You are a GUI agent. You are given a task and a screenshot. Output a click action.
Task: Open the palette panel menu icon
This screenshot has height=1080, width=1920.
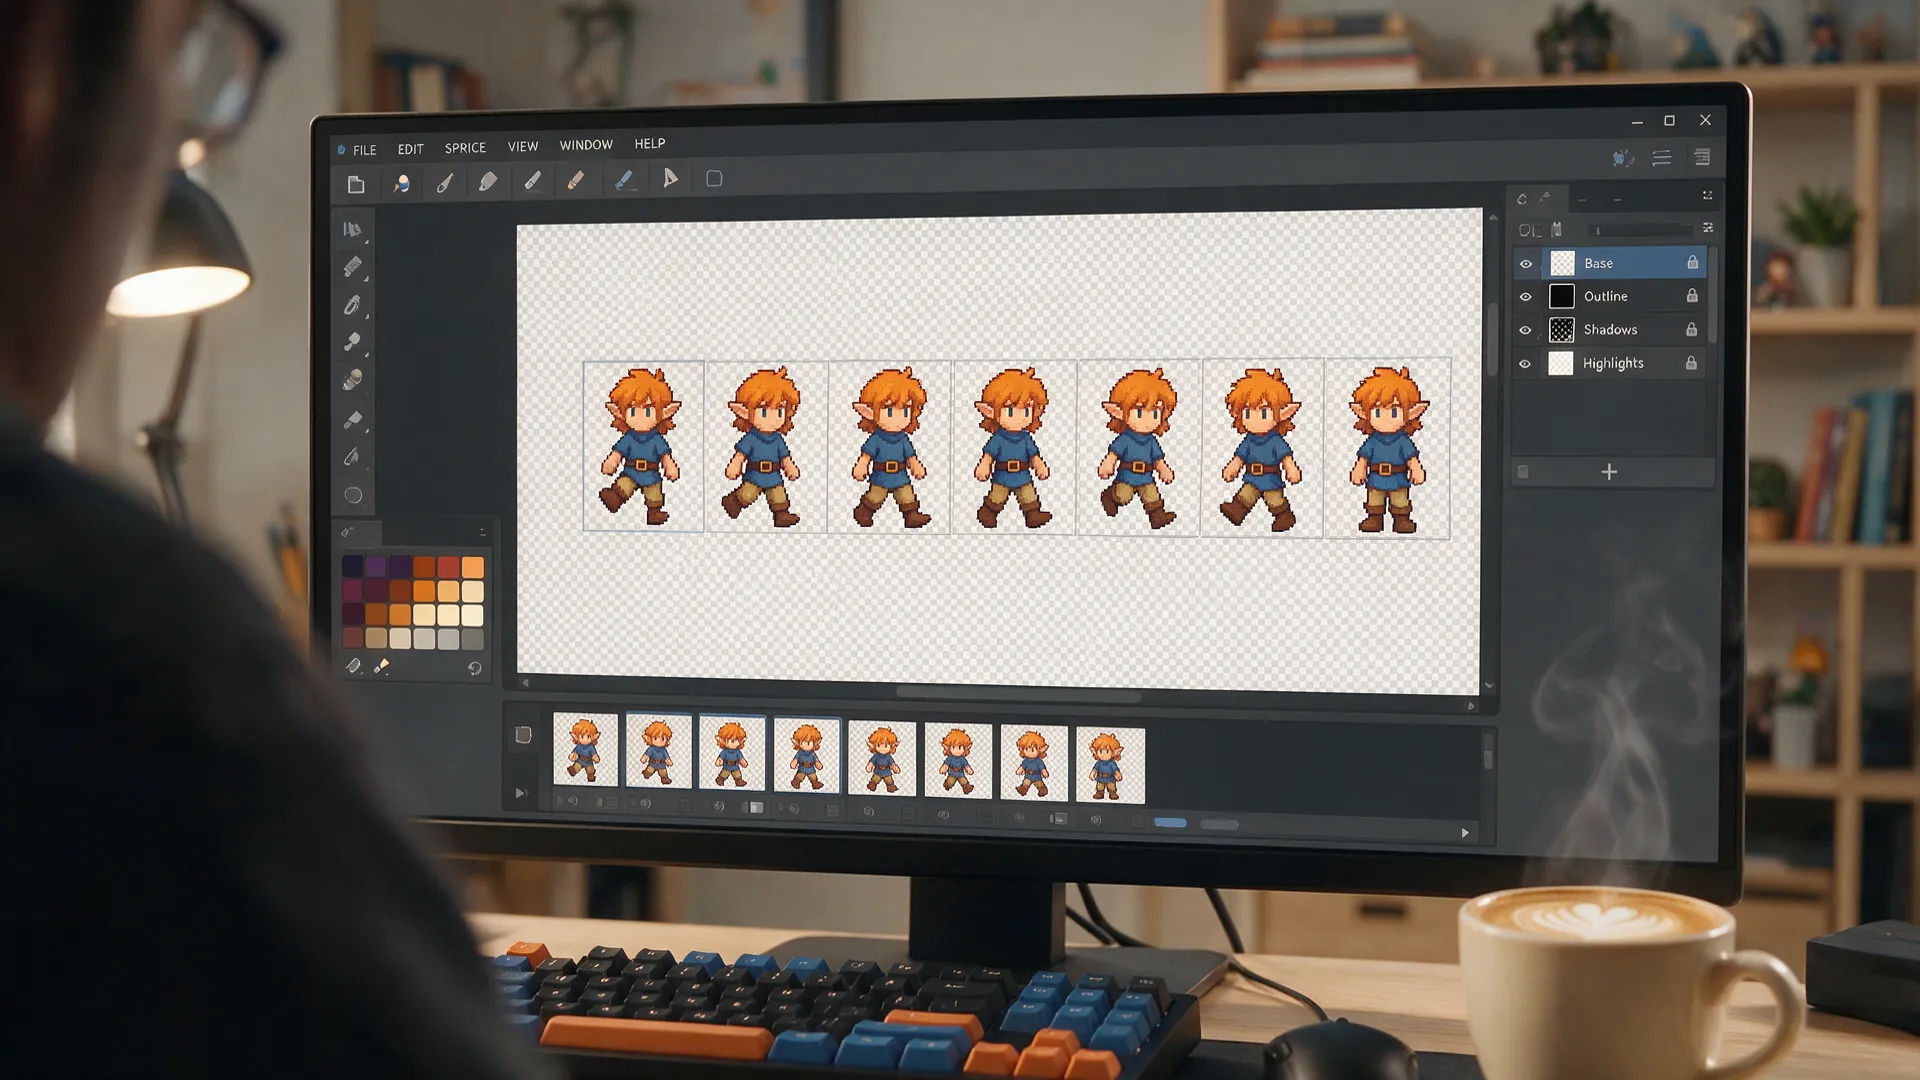(x=482, y=532)
